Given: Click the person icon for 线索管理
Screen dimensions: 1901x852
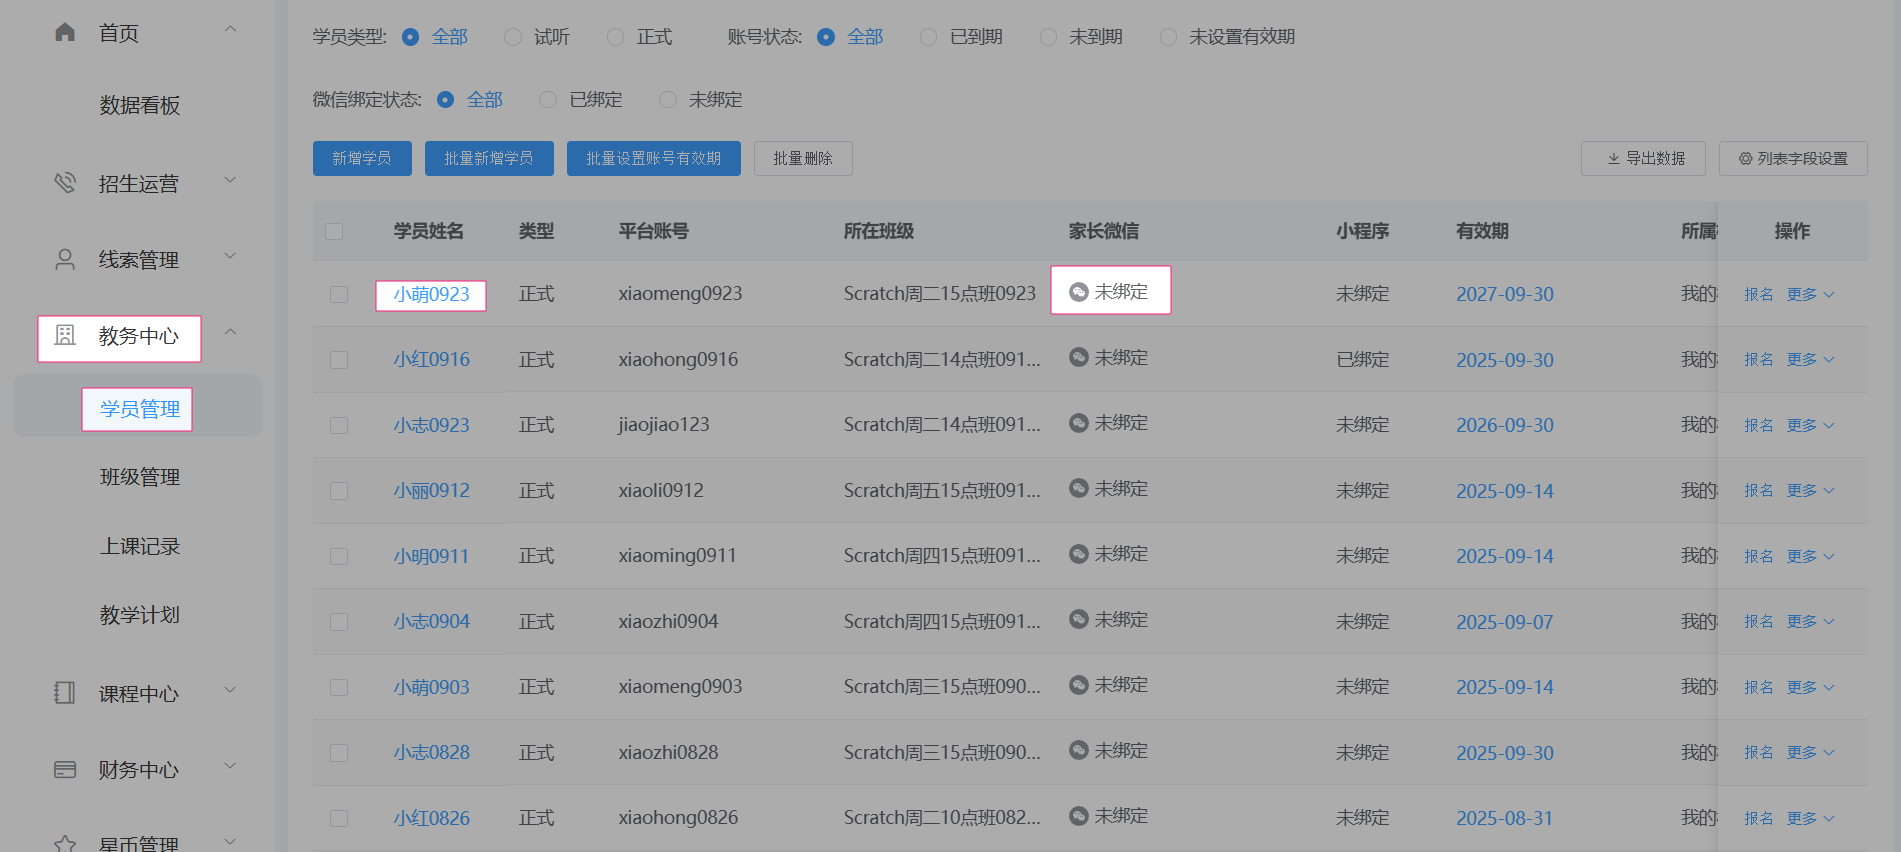Looking at the screenshot, I should click(x=65, y=260).
